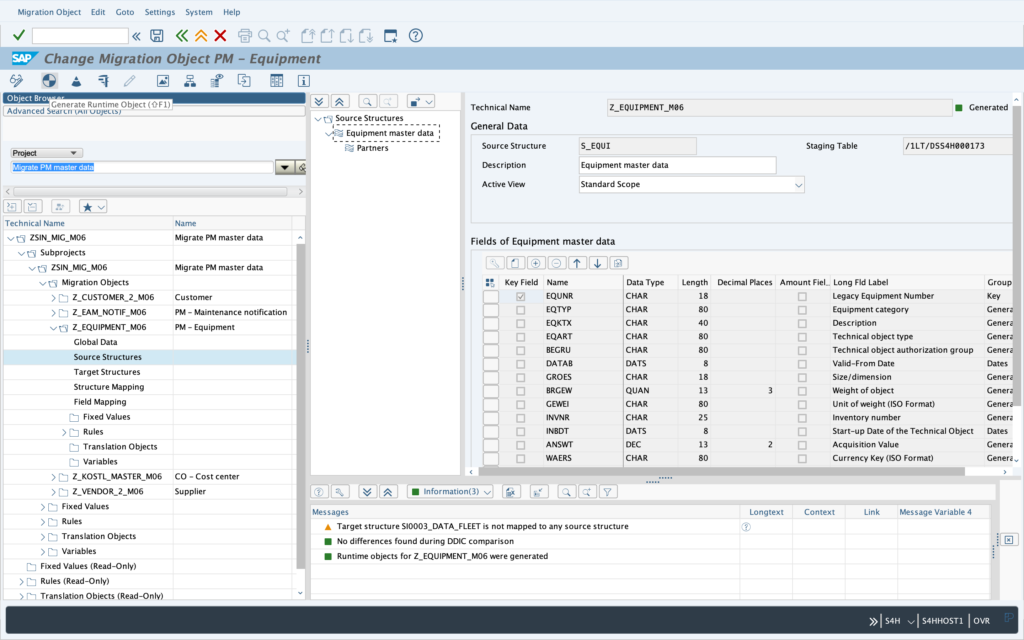This screenshot has height=640, width=1024.
Task: Click the table grid icon in application toolbar
Action: [x=276, y=81]
